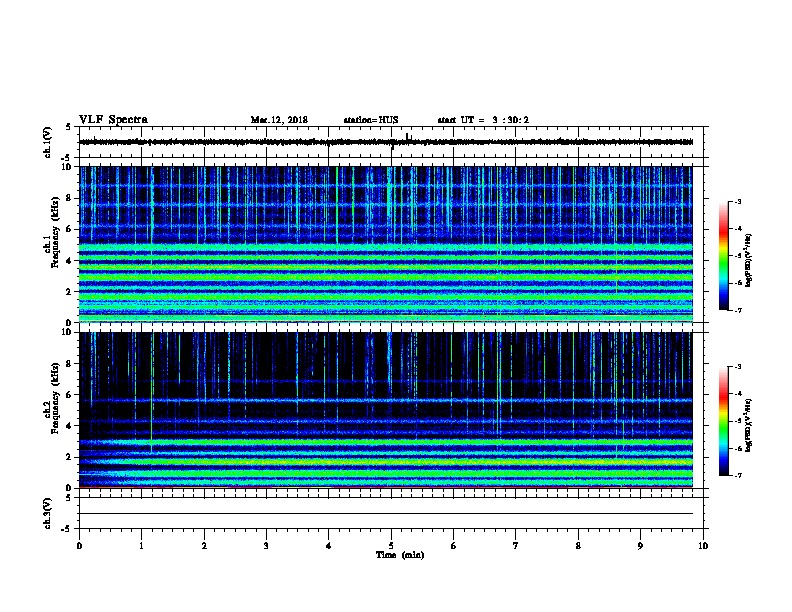Click time axis tick label "10"

(x=703, y=546)
